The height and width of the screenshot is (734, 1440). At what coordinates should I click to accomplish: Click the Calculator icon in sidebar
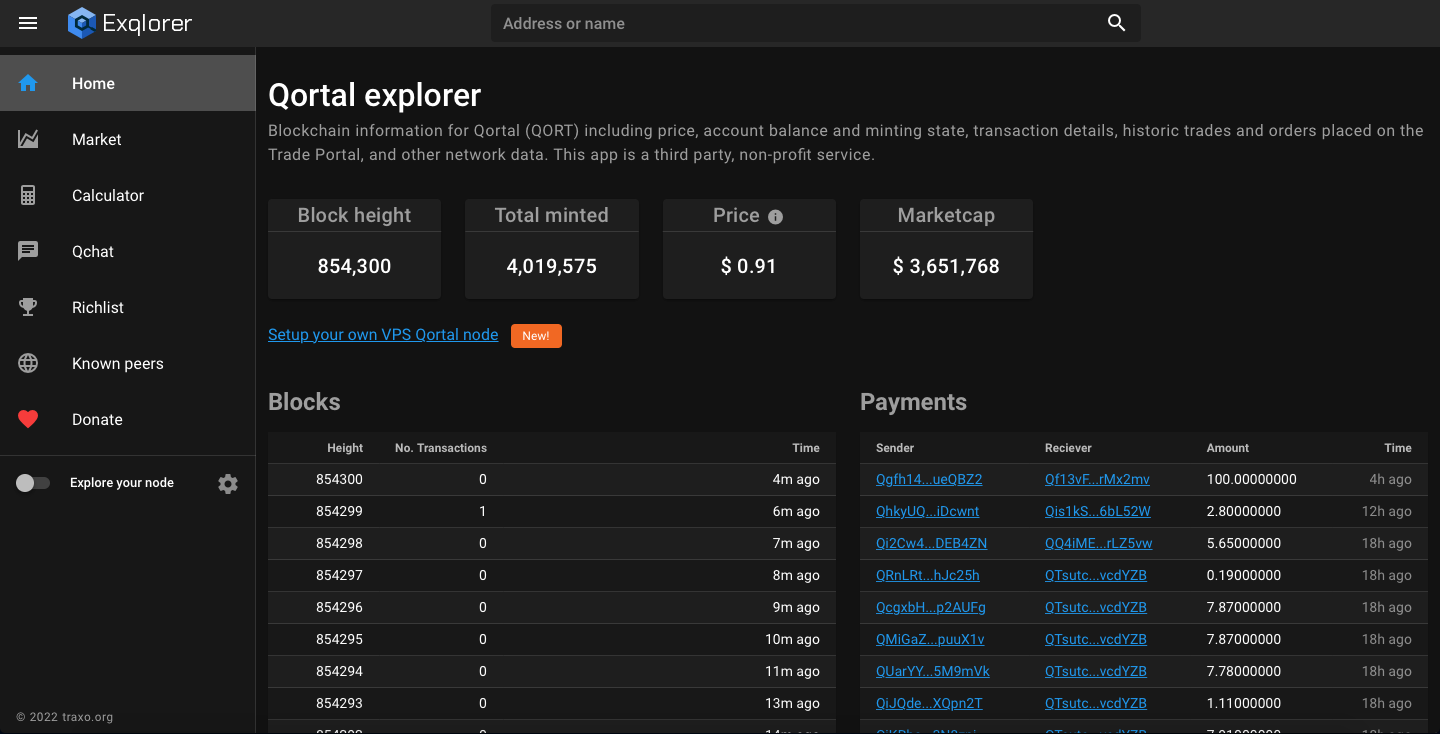coord(28,195)
